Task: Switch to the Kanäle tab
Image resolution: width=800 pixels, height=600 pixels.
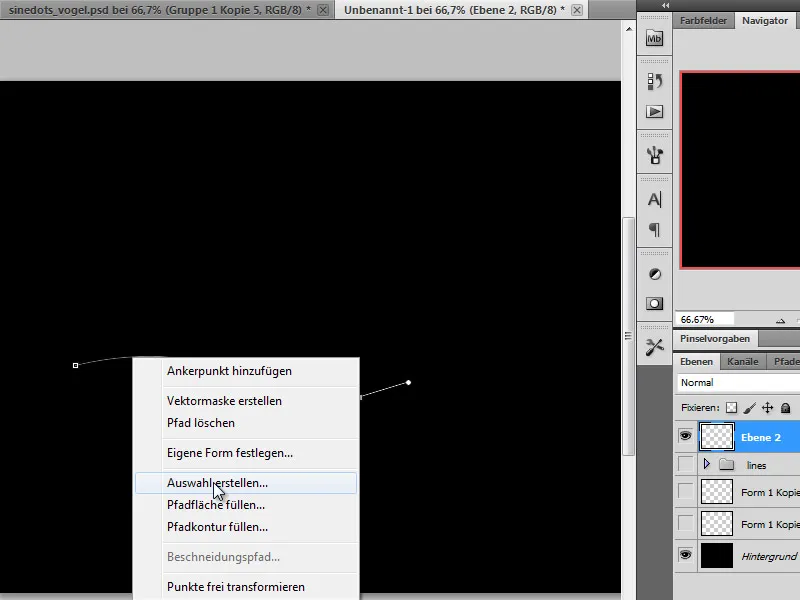Action: pos(743,361)
